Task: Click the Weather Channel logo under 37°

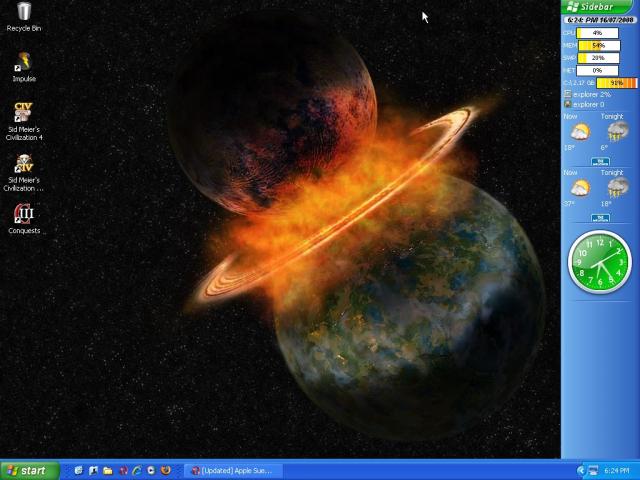Action: [x=600, y=218]
